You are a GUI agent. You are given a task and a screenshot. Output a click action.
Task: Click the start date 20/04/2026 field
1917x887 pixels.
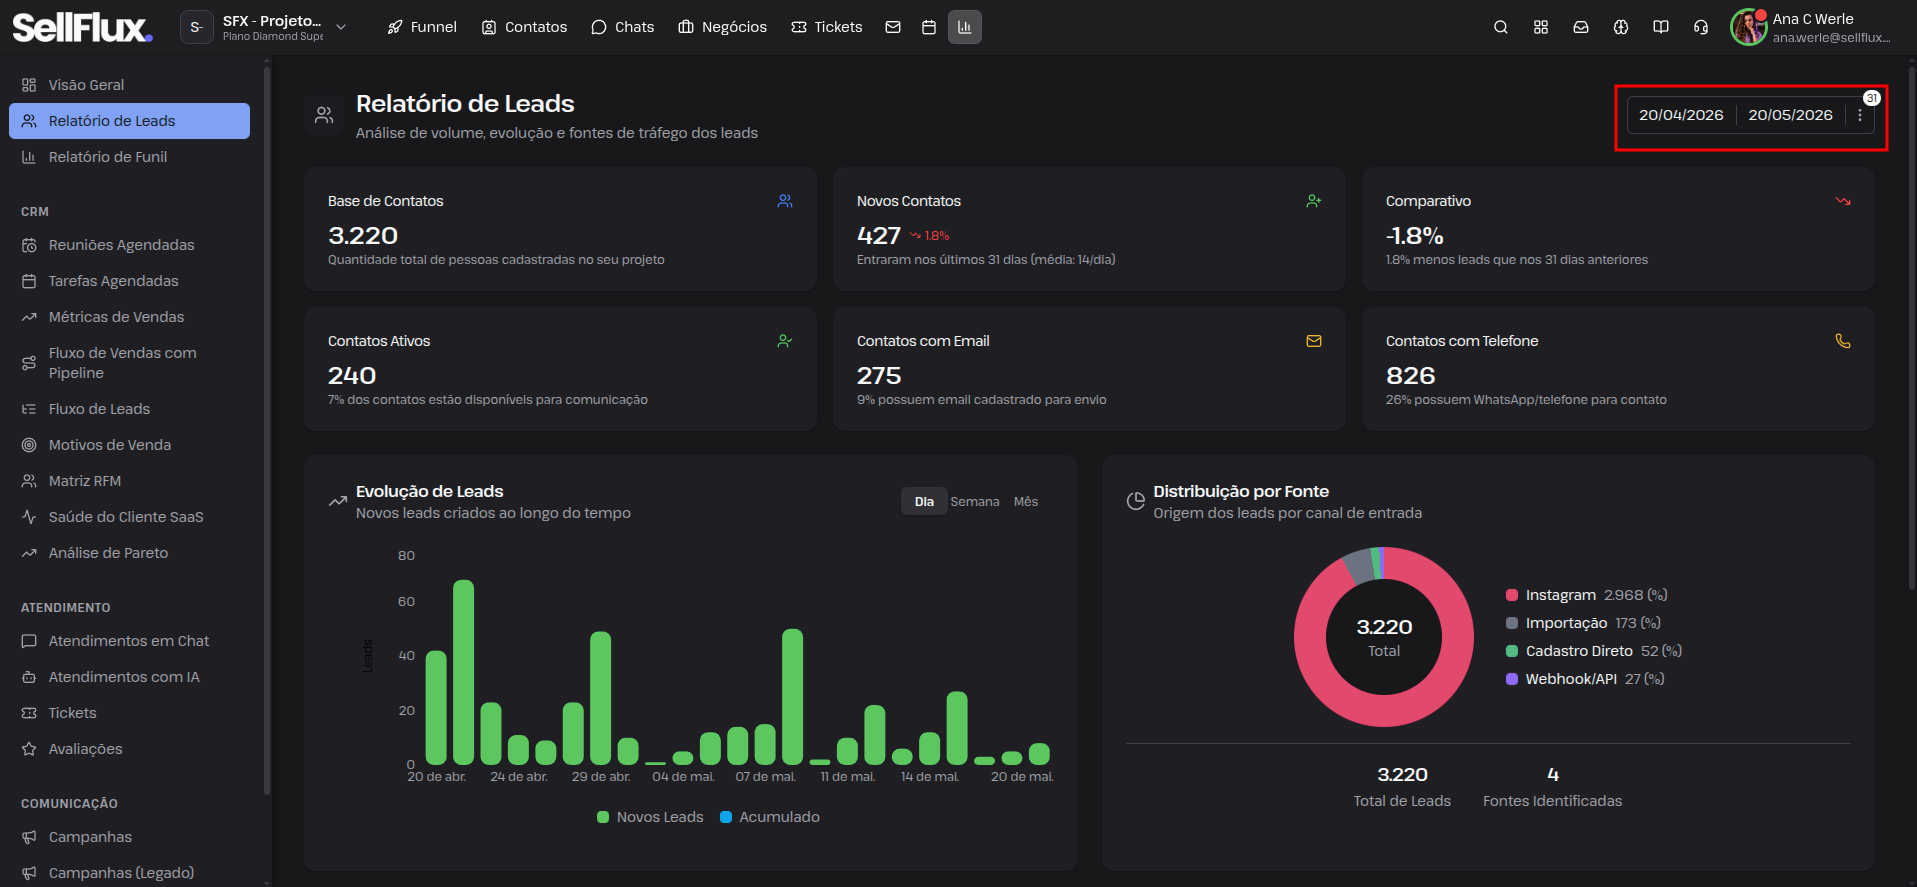coord(1681,115)
